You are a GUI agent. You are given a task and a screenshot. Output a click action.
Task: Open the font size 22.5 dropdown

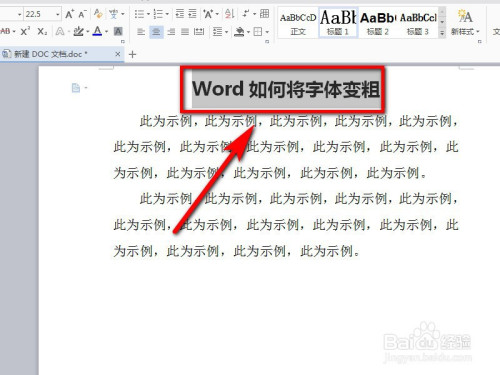[58, 14]
